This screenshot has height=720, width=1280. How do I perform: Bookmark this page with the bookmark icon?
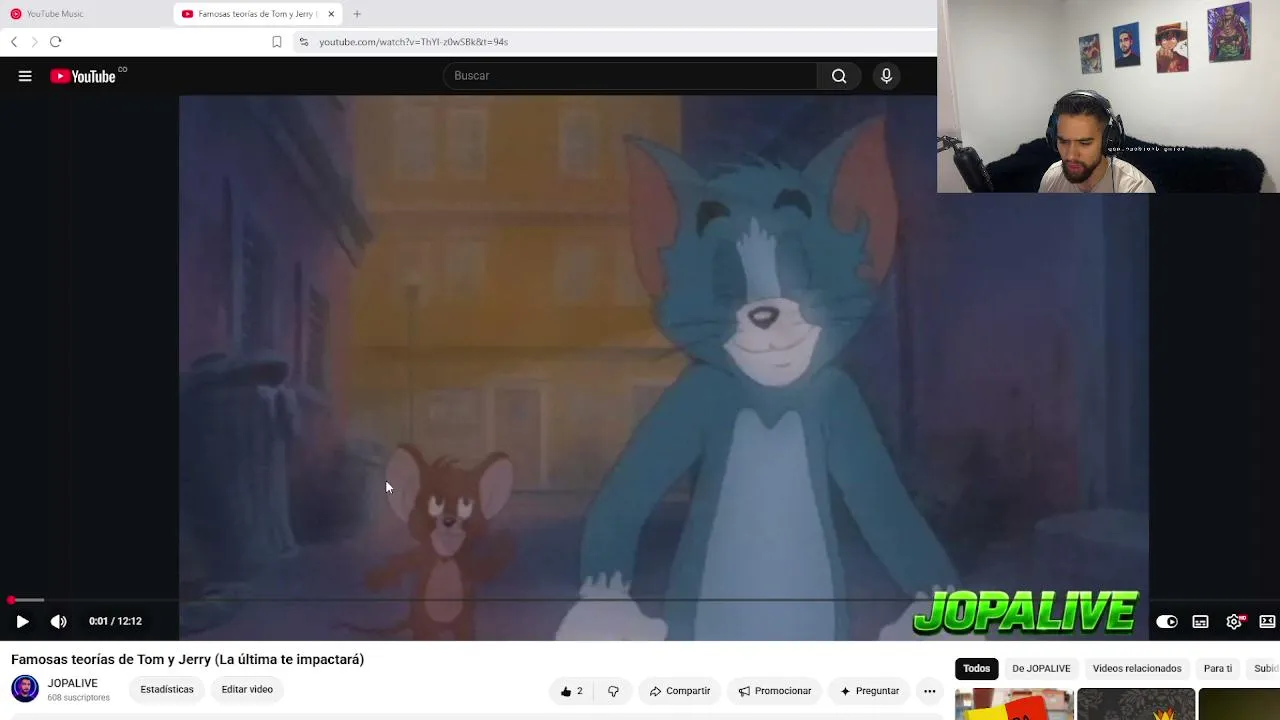277,42
